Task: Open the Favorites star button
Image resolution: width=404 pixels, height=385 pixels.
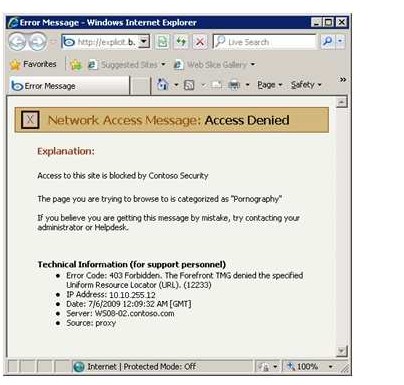Action: pos(33,64)
